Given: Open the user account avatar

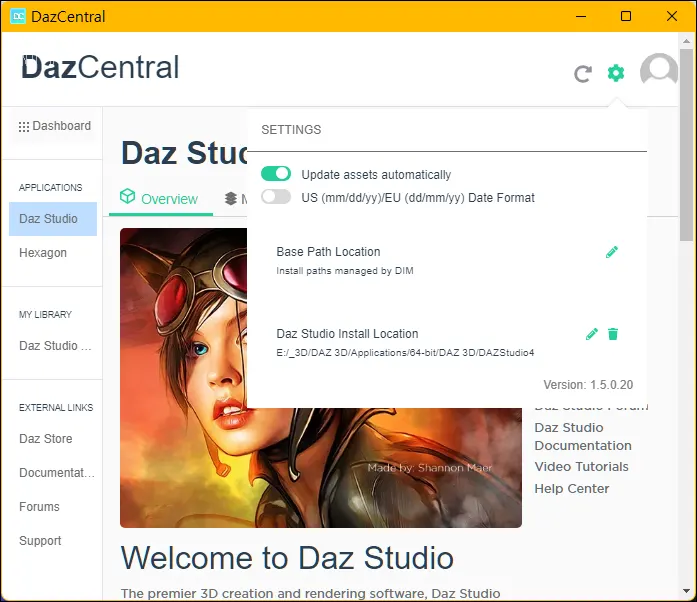Looking at the screenshot, I should [659, 70].
